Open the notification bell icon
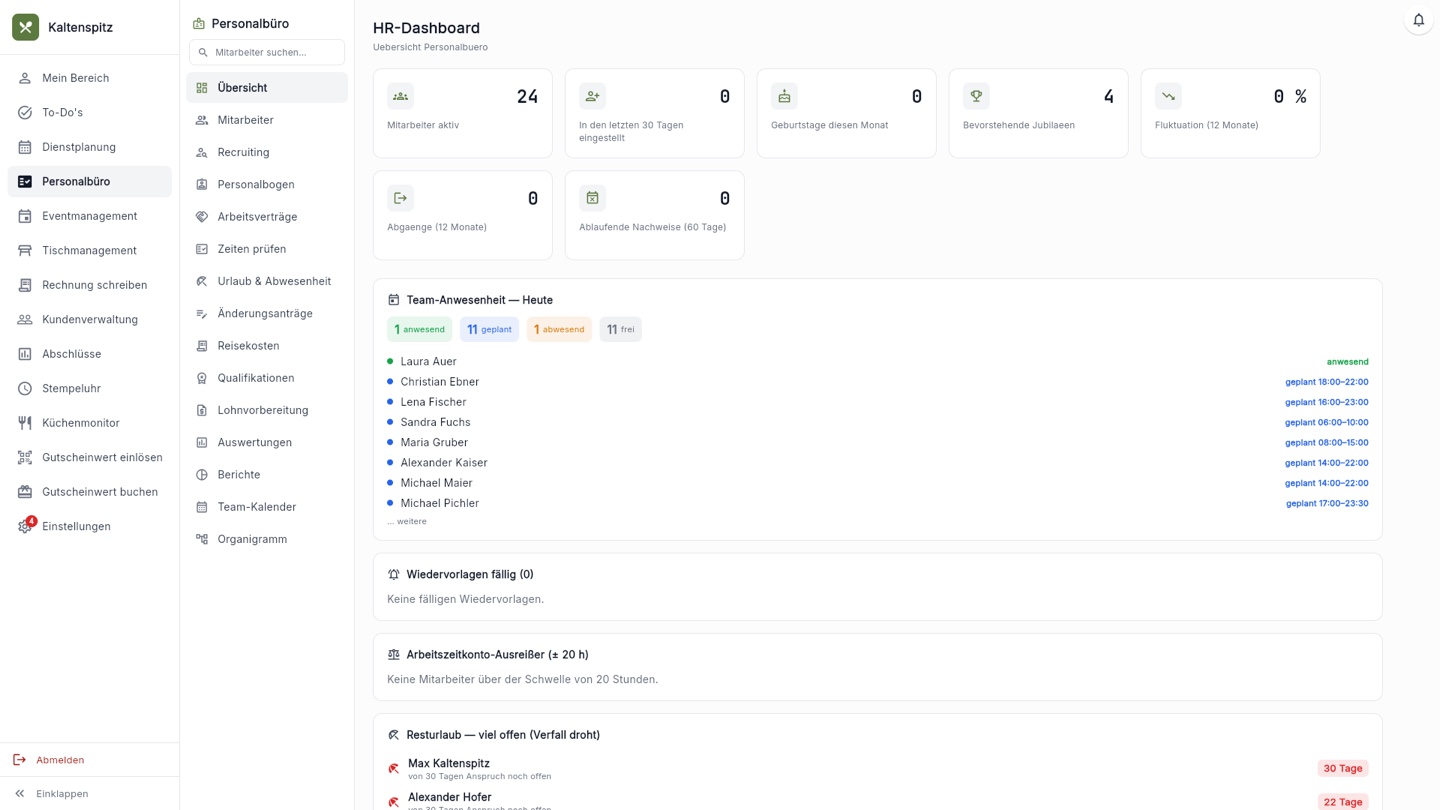The image size is (1440, 810). coord(1418,20)
